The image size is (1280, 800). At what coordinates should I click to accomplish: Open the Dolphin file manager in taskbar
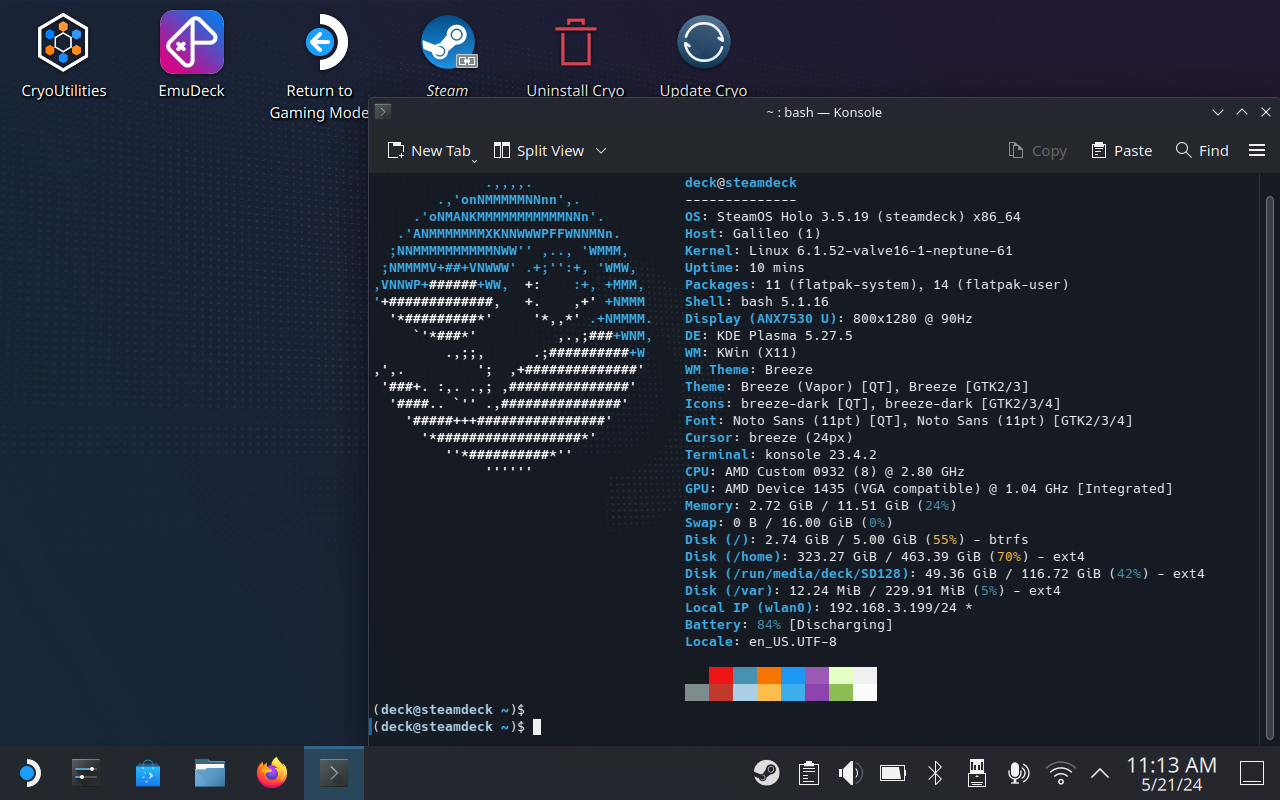pos(209,772)
